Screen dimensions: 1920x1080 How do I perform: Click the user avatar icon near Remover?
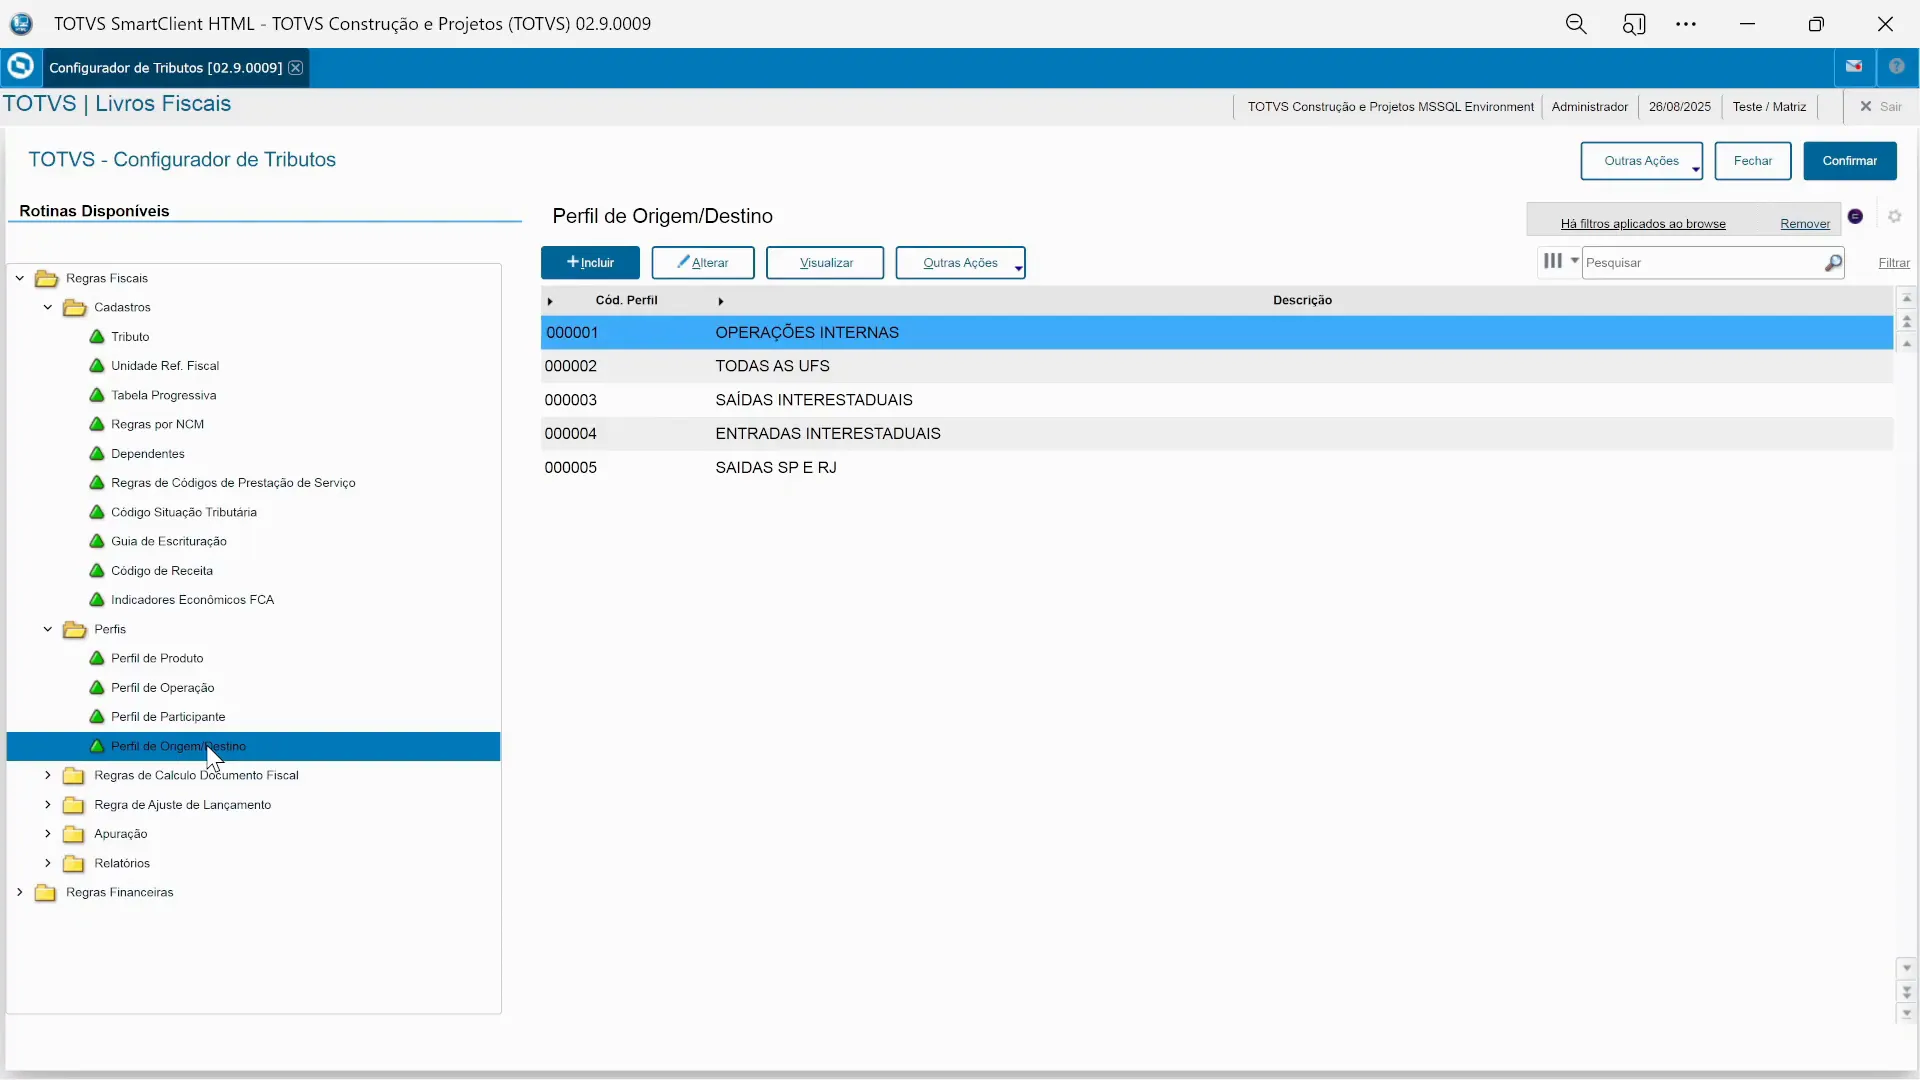(1856, 216)
